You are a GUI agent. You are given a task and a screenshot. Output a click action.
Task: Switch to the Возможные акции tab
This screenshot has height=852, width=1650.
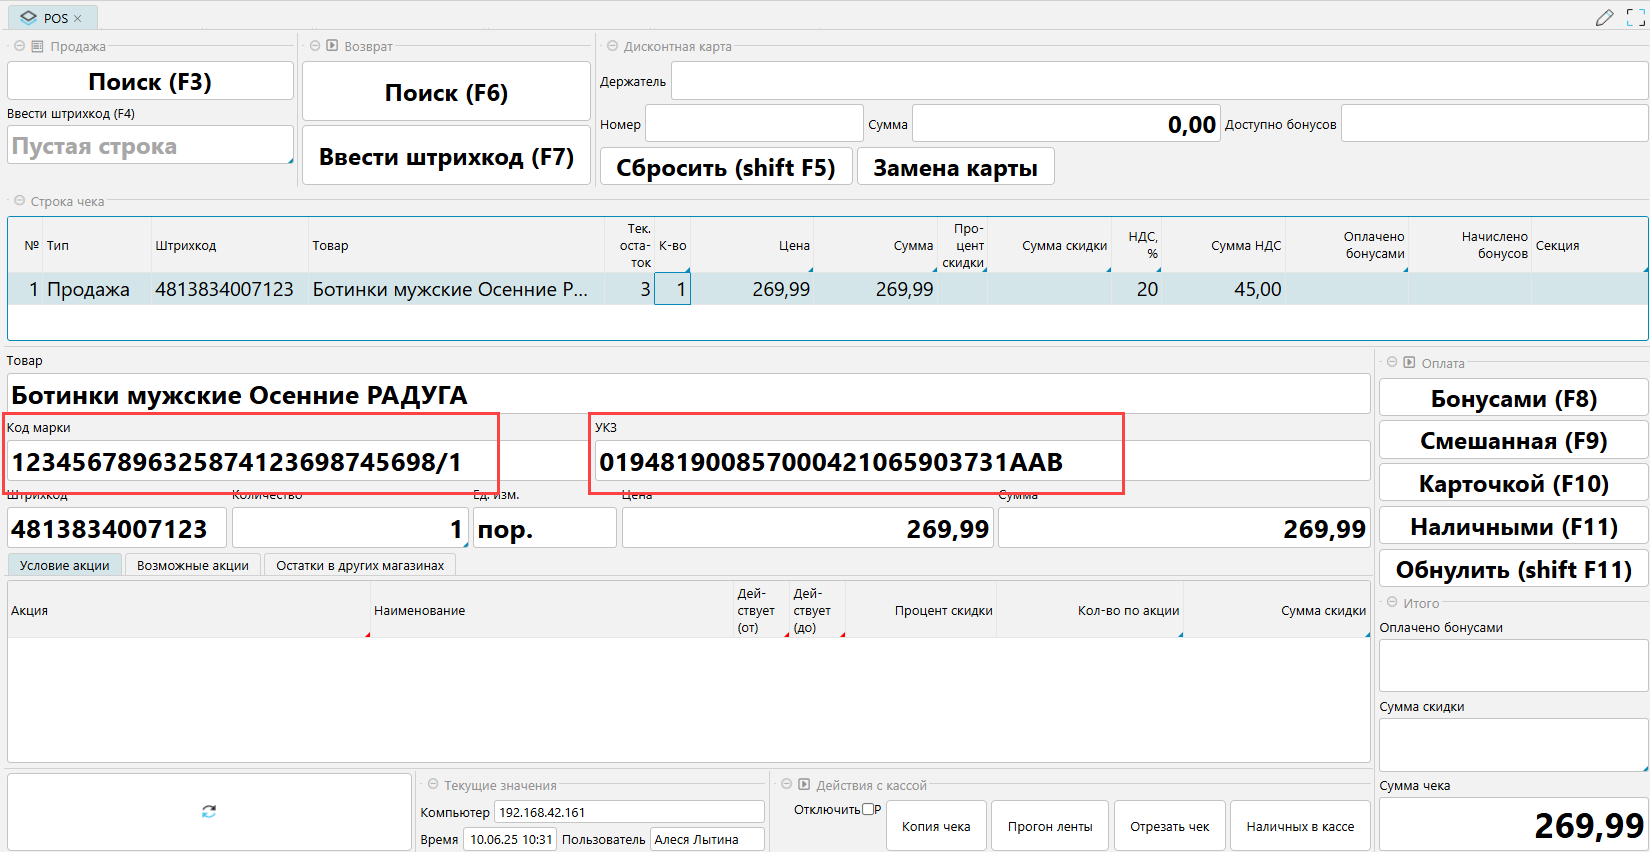click(193, 565)
